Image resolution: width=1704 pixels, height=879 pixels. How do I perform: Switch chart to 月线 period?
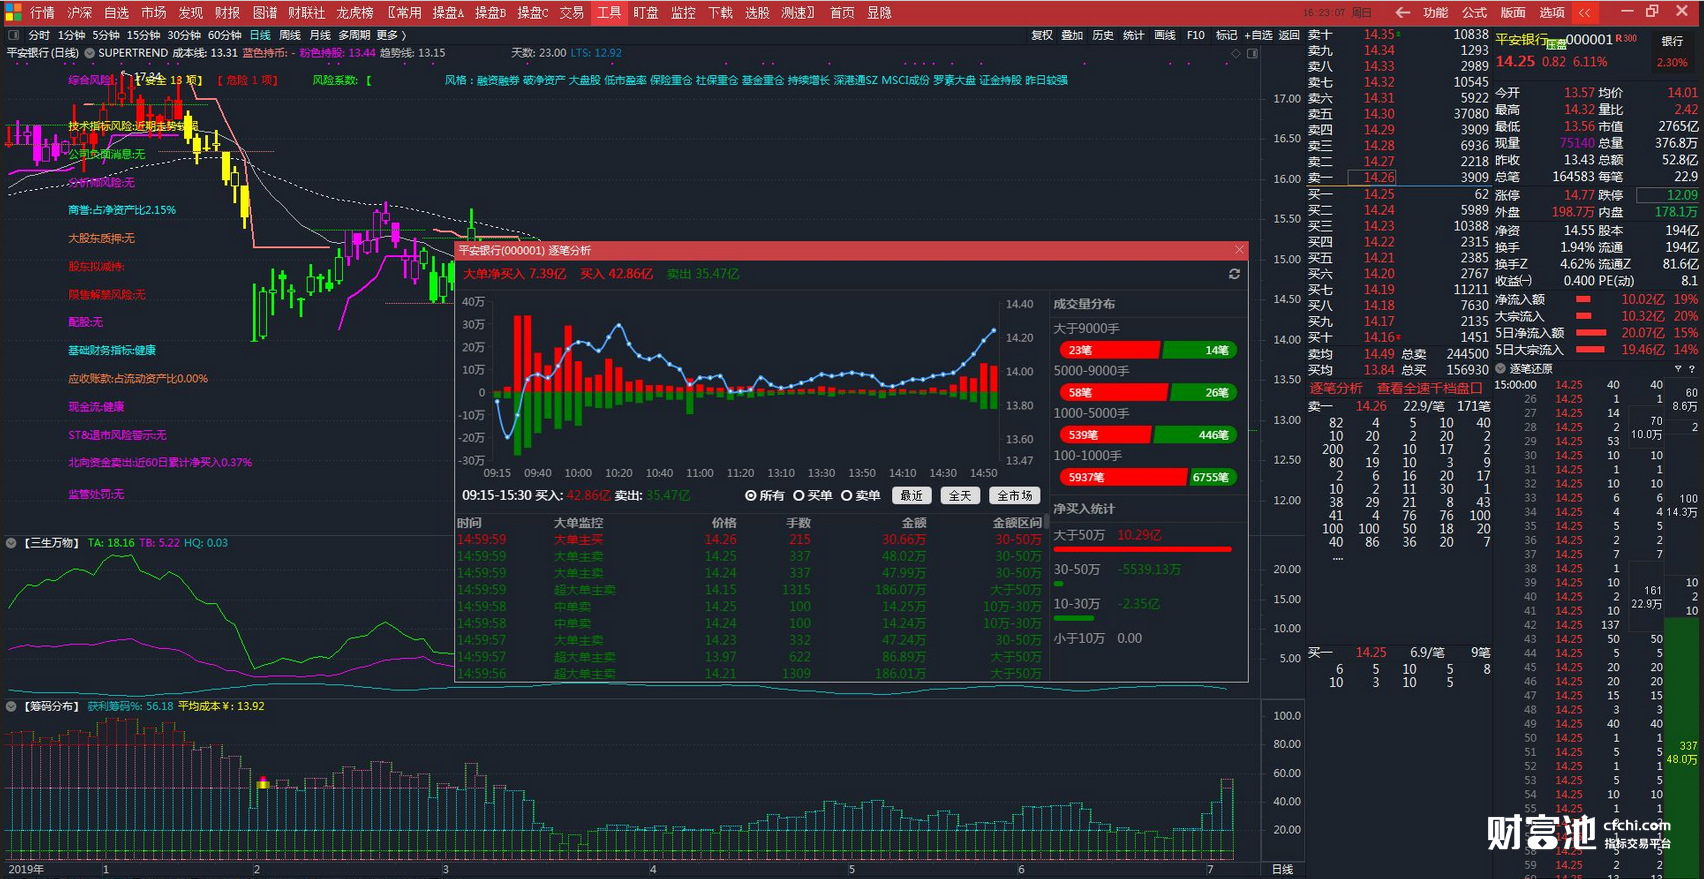320,35
